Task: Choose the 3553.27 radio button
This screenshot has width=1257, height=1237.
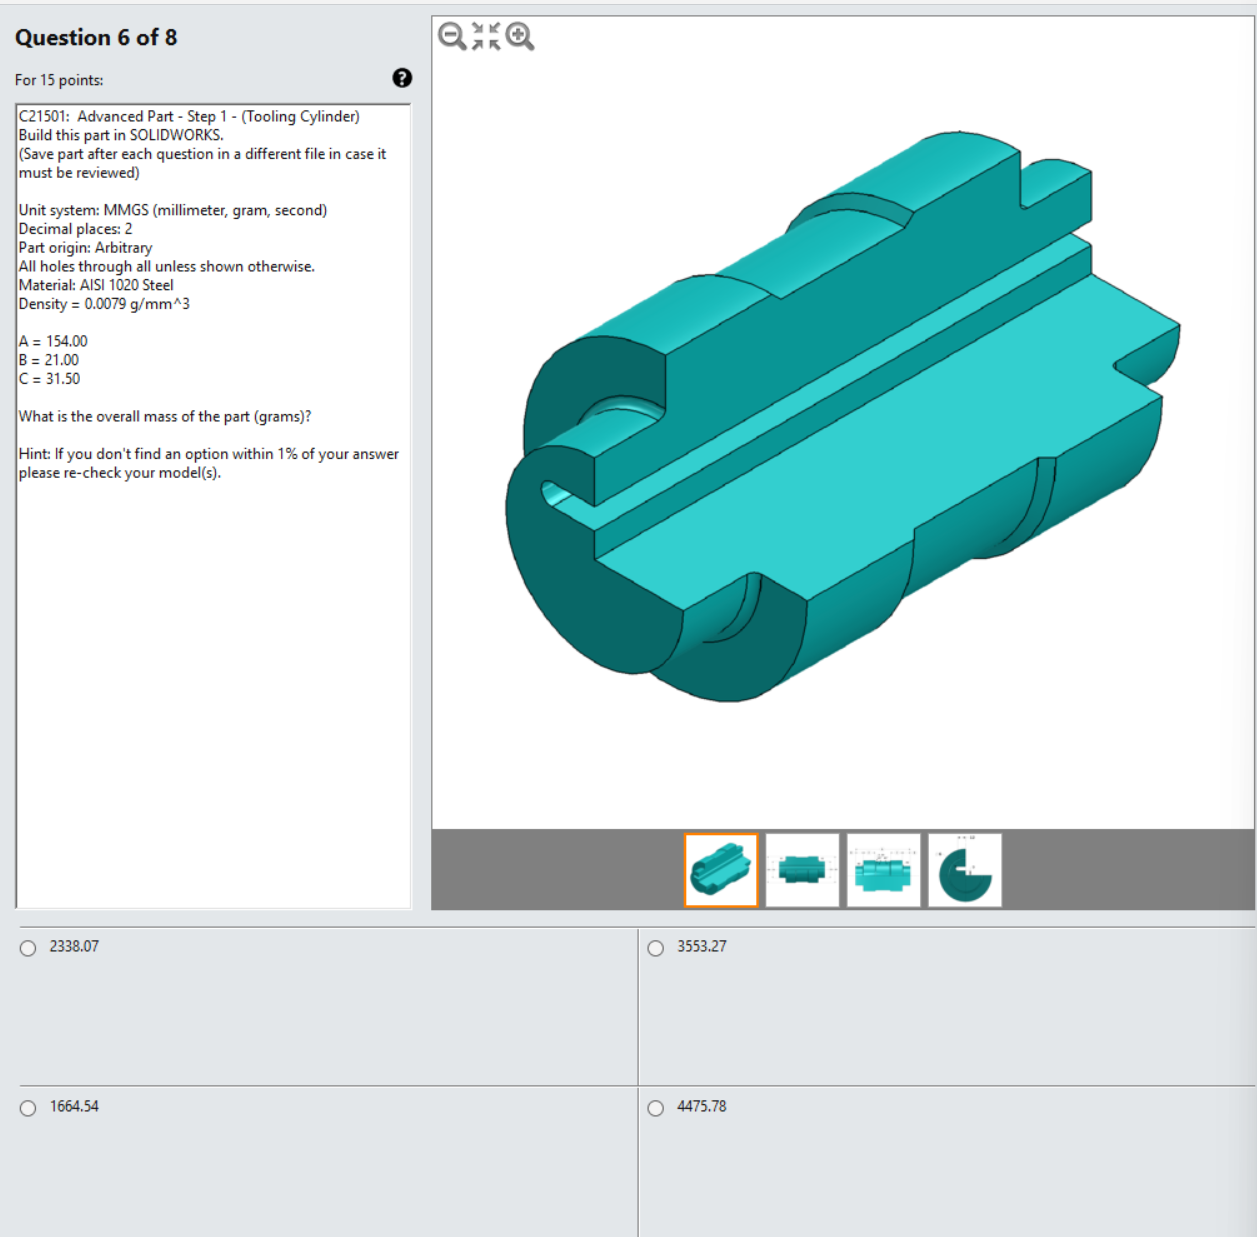Action: [x=655, y=948]
